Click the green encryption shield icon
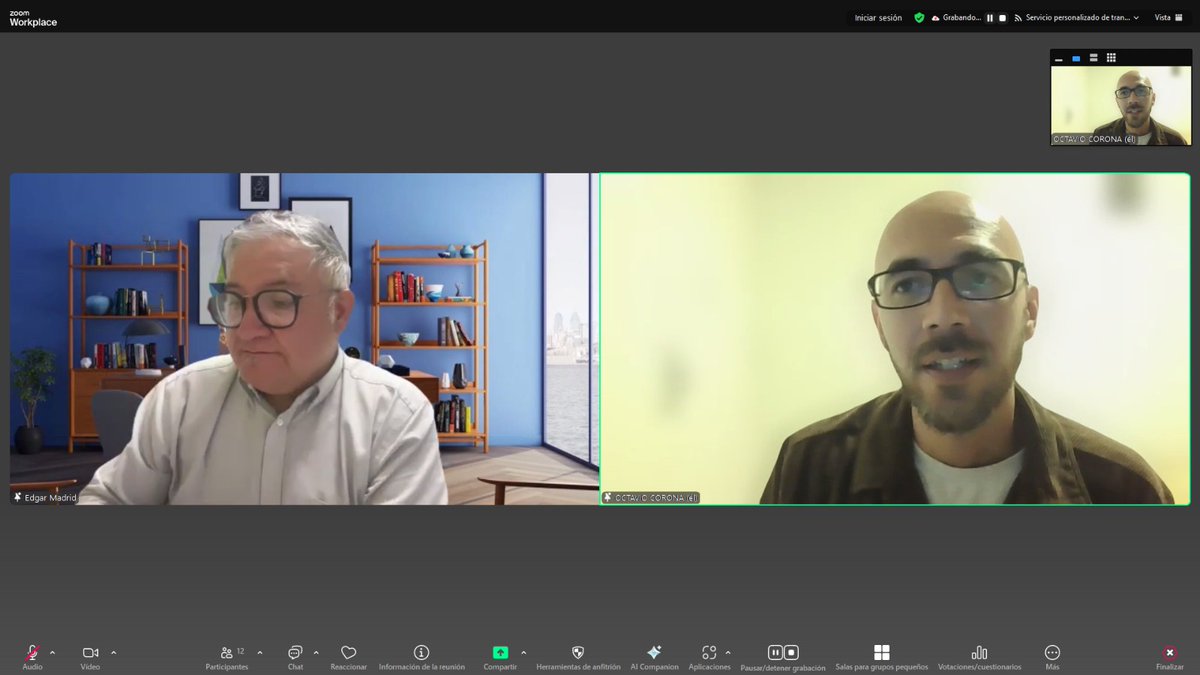The width and height of the screenshot is (1200, 675). click(x=919, y=17)
